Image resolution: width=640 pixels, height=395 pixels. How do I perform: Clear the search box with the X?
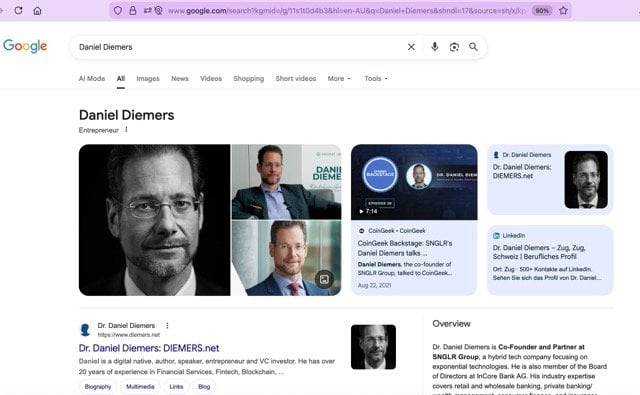[x=411, y=47]
